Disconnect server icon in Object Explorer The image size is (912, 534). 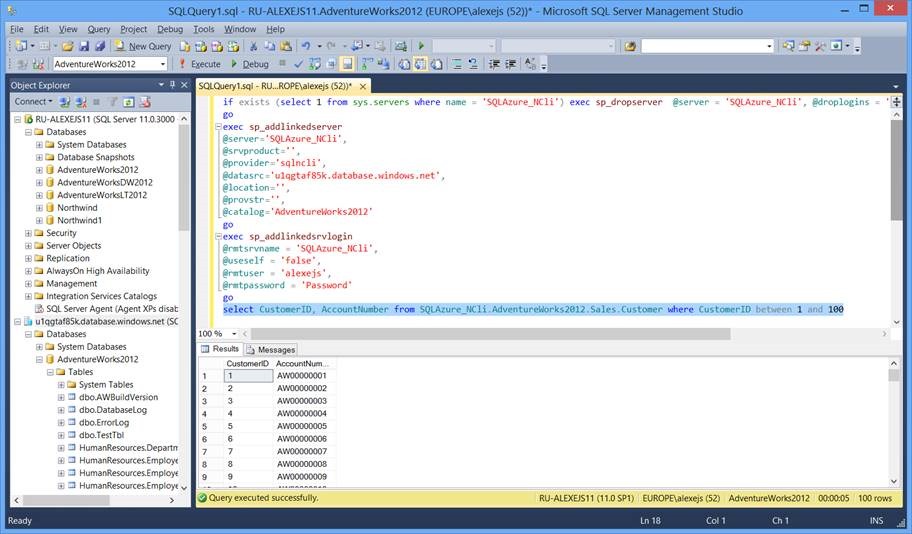(x=81, y=102)
